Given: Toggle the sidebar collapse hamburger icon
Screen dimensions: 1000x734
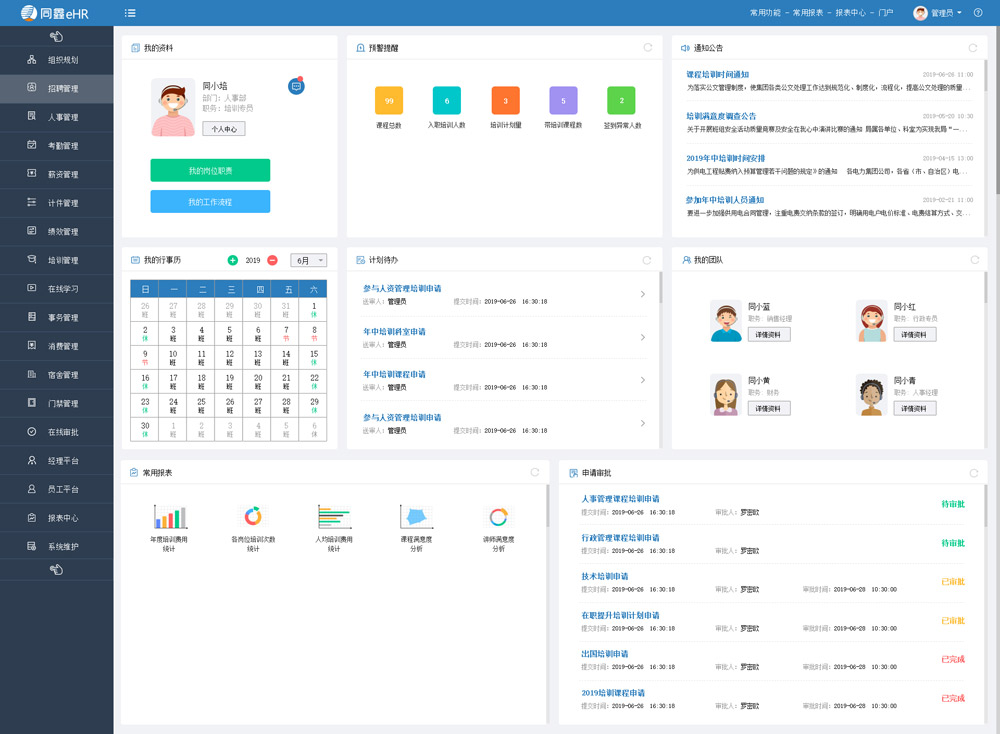Looking at the screenshot, I should pos(131,13).
